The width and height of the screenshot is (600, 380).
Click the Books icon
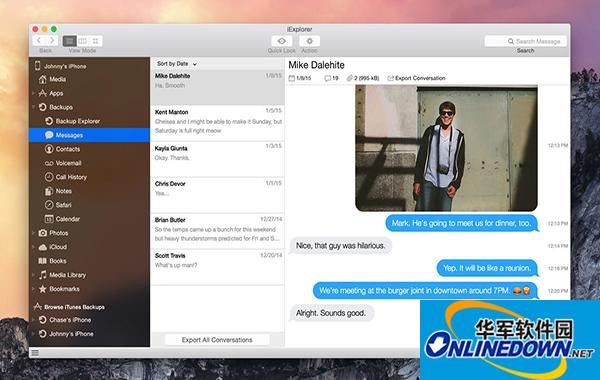(42, 261)
